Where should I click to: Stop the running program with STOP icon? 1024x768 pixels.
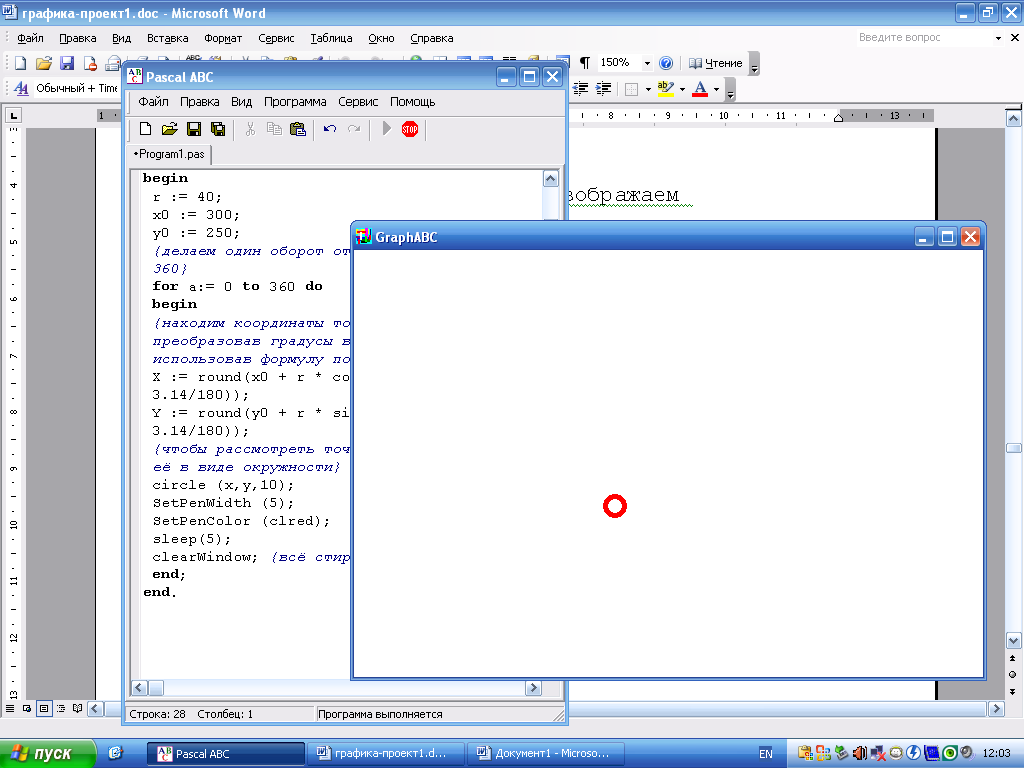(409, 129)
